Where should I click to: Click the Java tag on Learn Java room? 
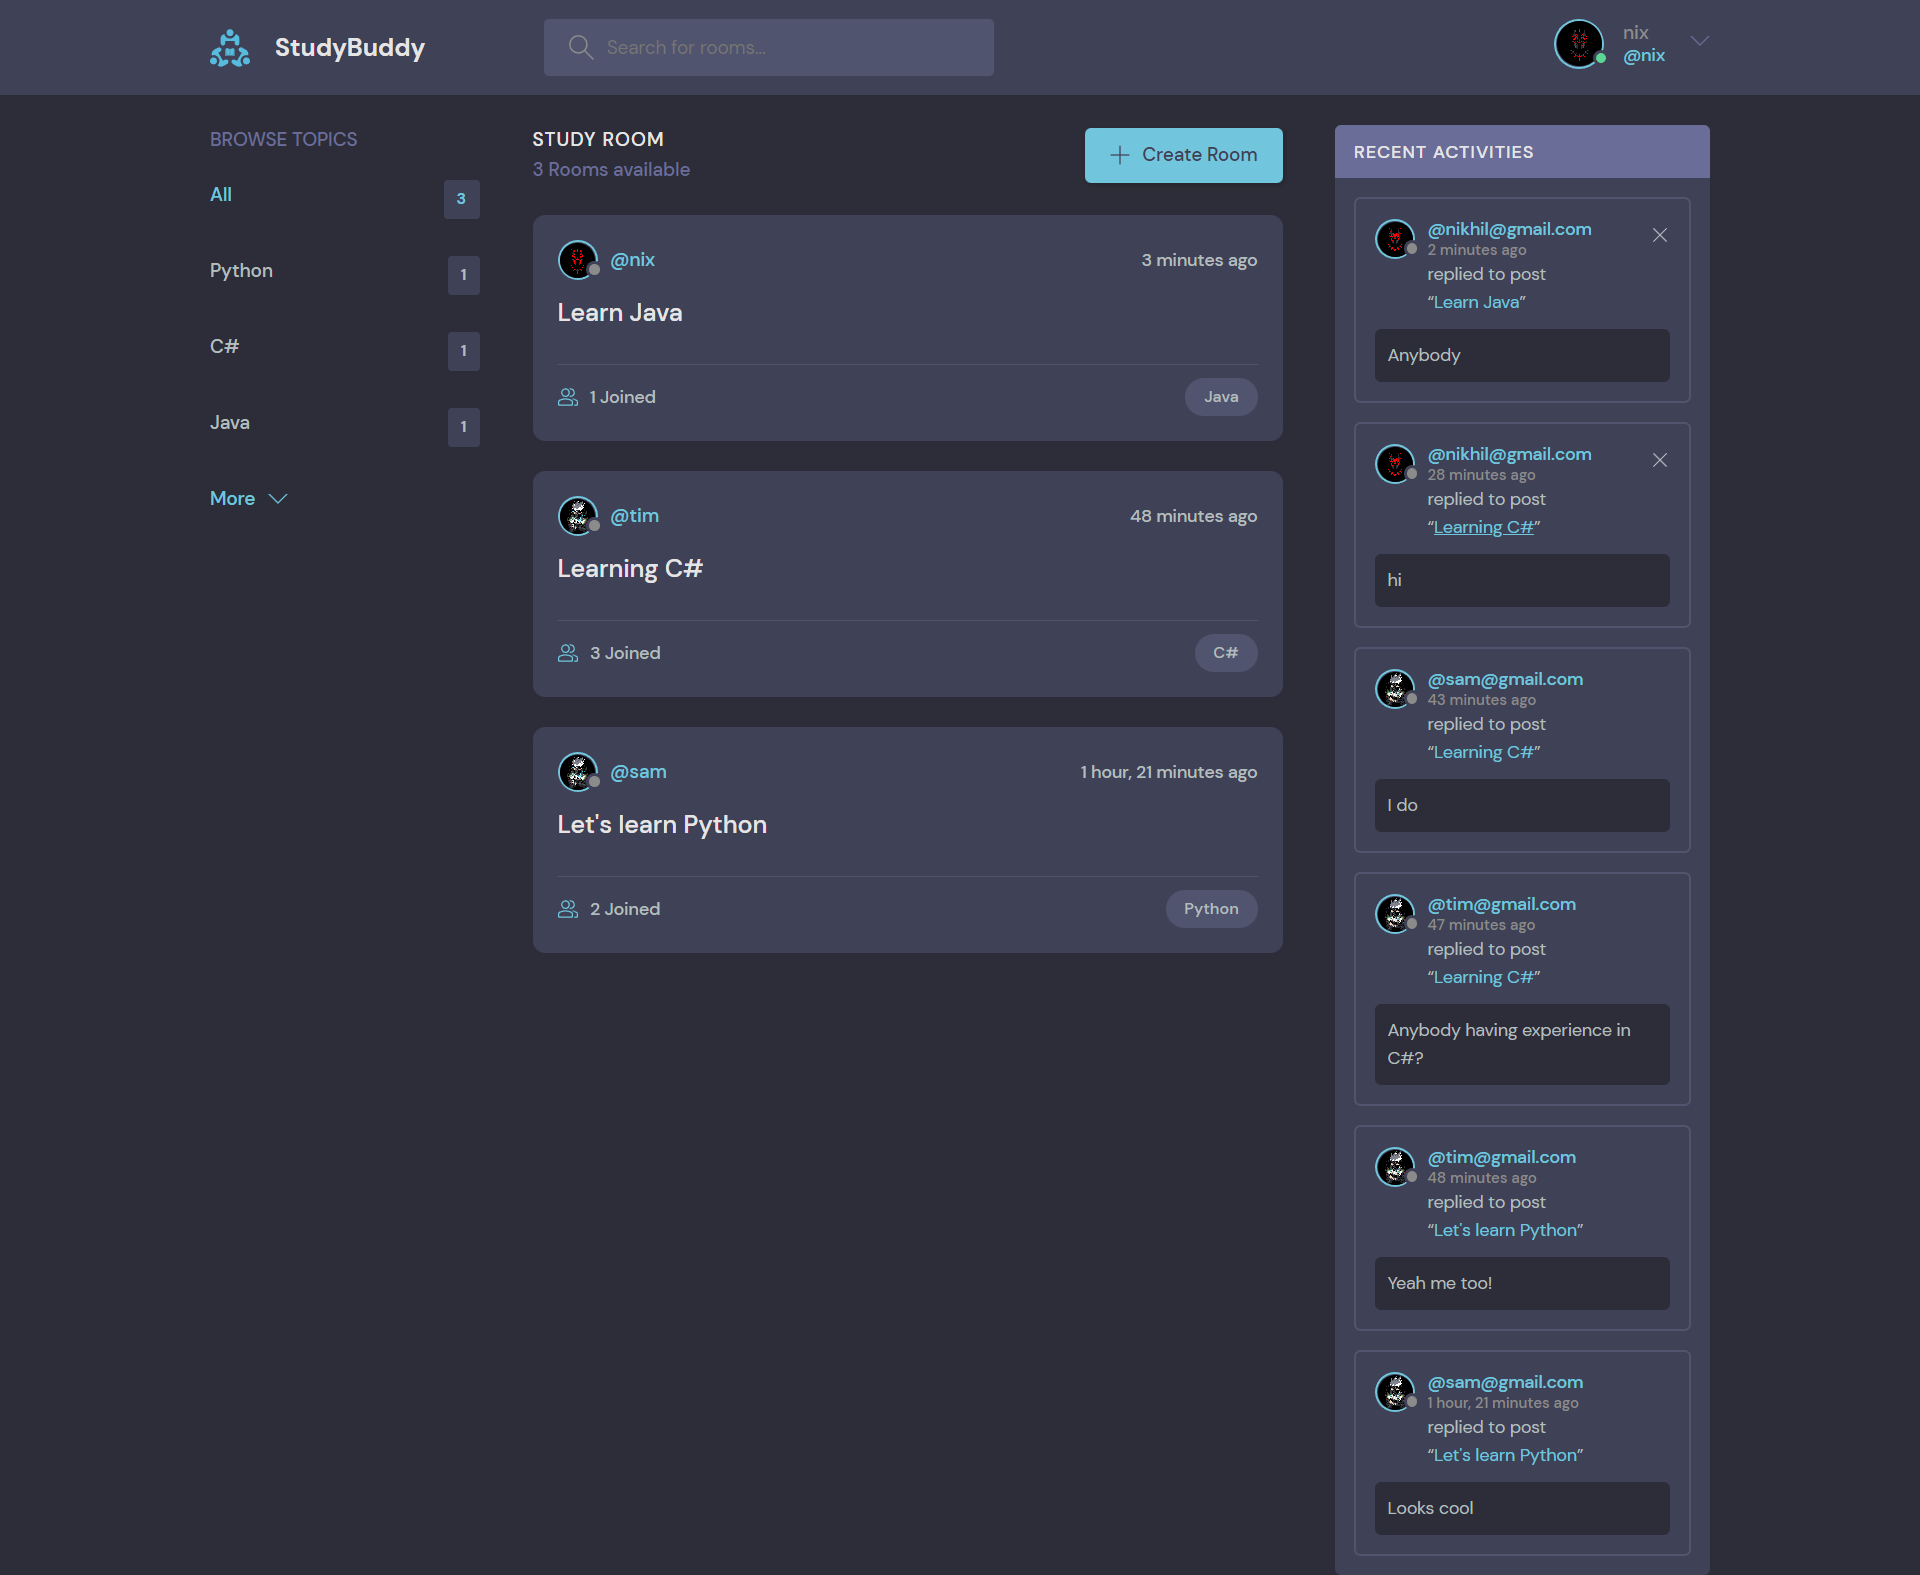tap(1220, 396)
